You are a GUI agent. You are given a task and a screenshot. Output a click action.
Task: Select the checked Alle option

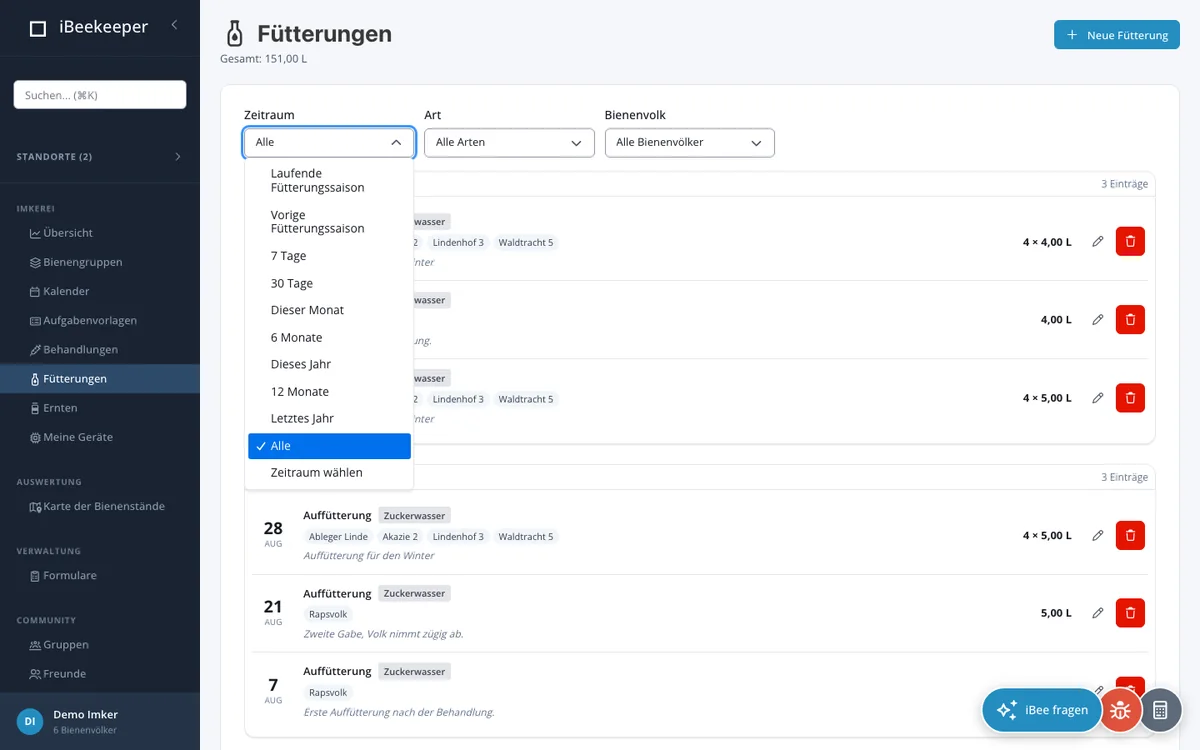pos(329,446)
